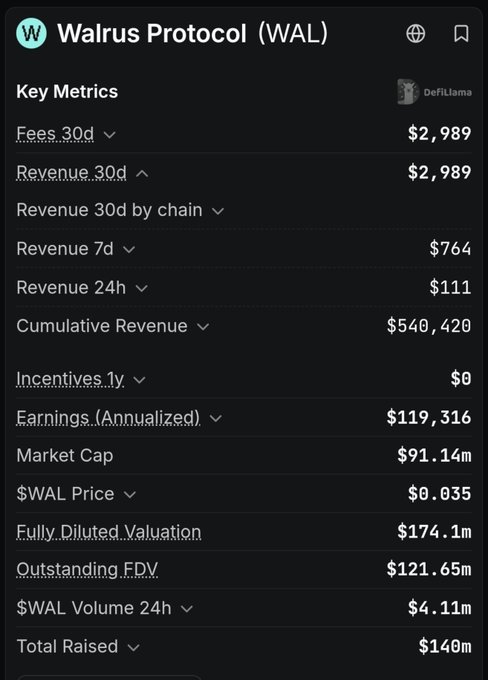Expand the Fees 30d chevron
The height and width of the screenshot is (680, 488).
click(x=110, y=135)
